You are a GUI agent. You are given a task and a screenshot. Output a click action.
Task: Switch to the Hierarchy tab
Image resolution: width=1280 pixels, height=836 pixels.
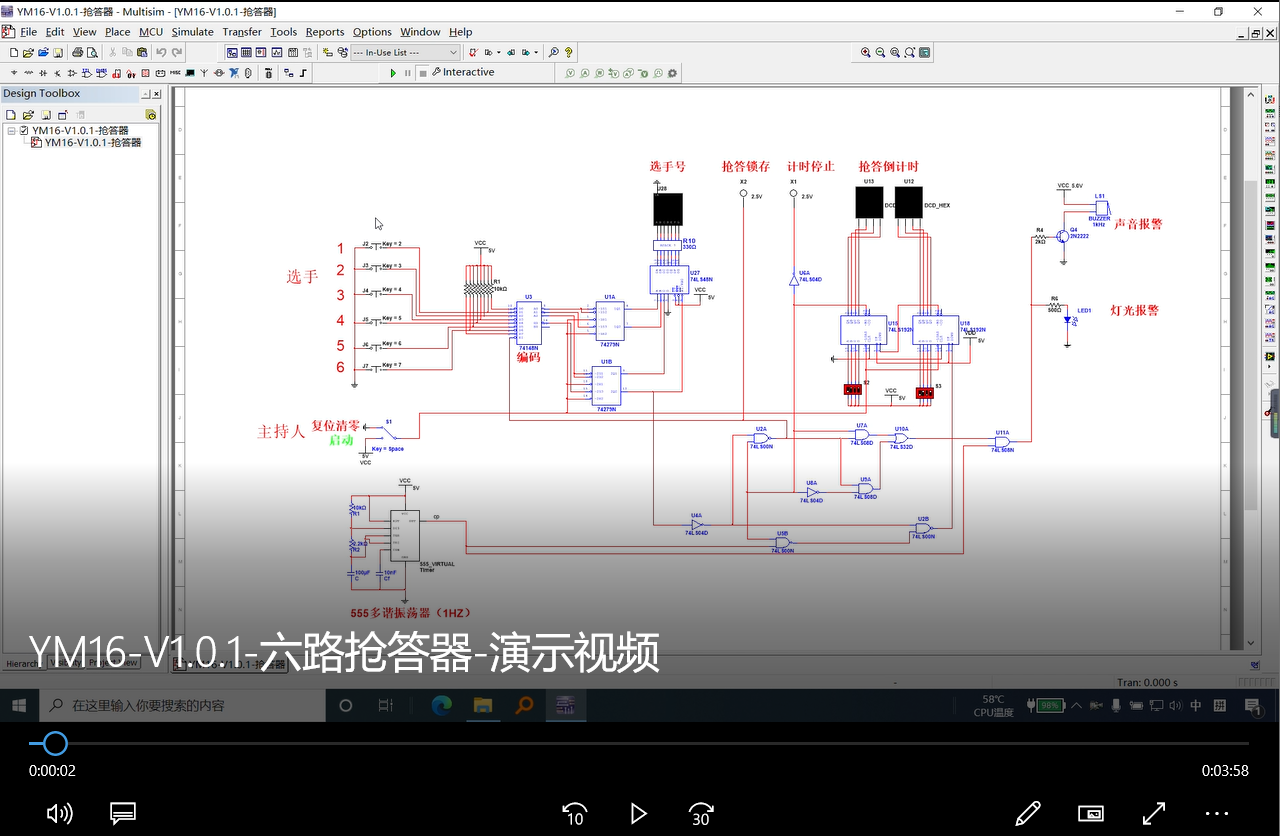[x=22, y=663]
